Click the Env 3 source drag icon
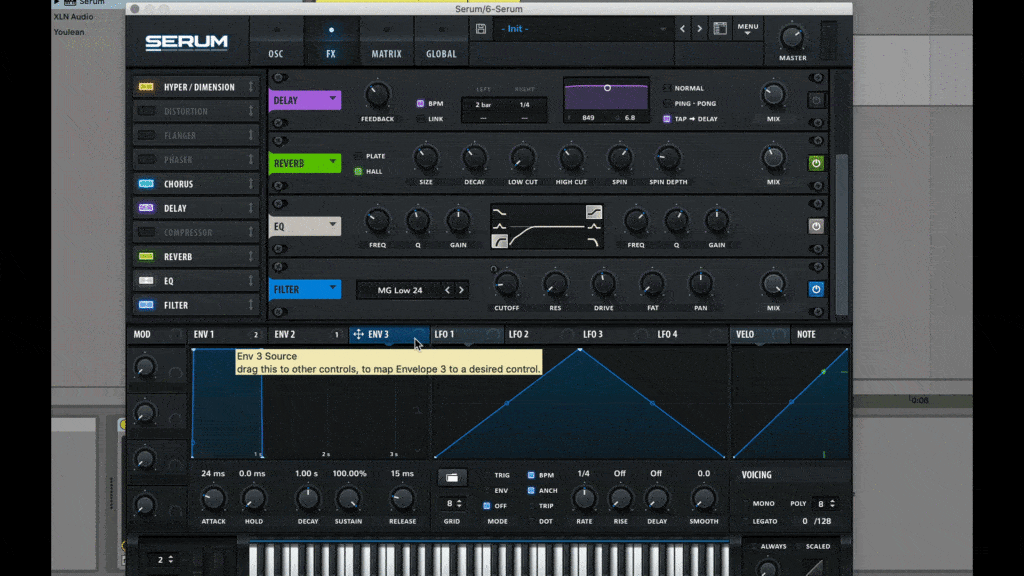 pyautogui.click(x=358, y=334)
